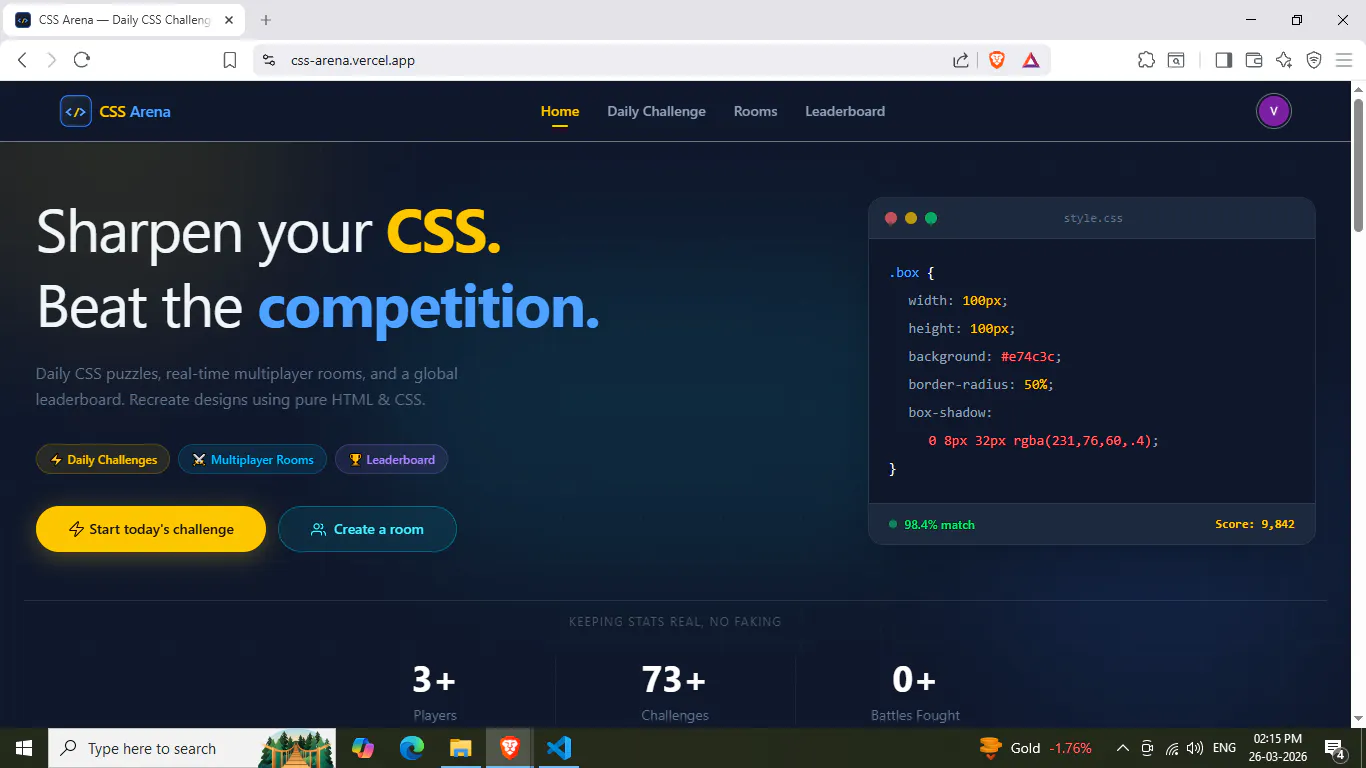Open a new browser tab plus
The image size is (1366, 768).
tap(266, 20)
